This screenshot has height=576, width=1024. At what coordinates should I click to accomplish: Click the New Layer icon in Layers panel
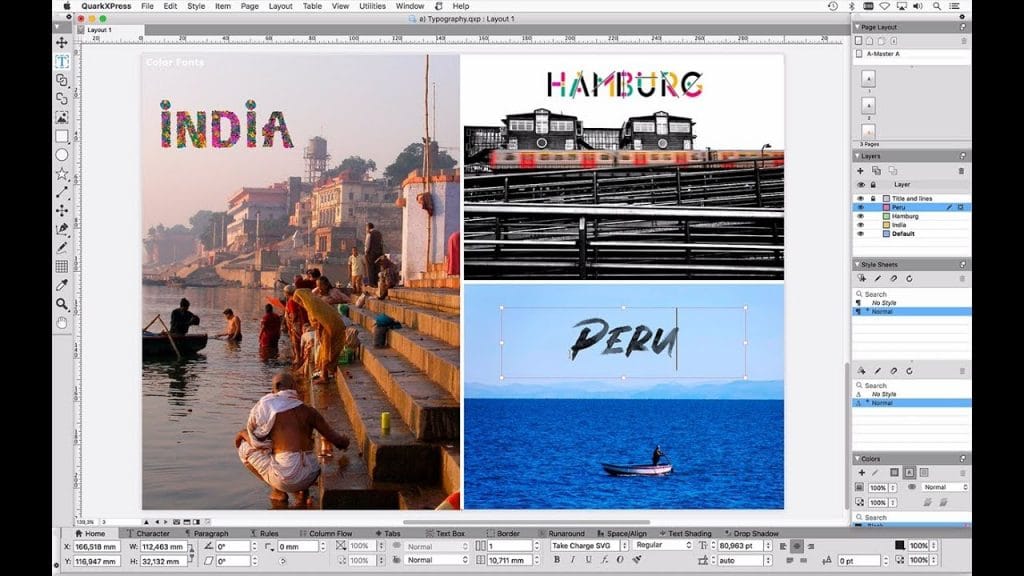point(861,171)
